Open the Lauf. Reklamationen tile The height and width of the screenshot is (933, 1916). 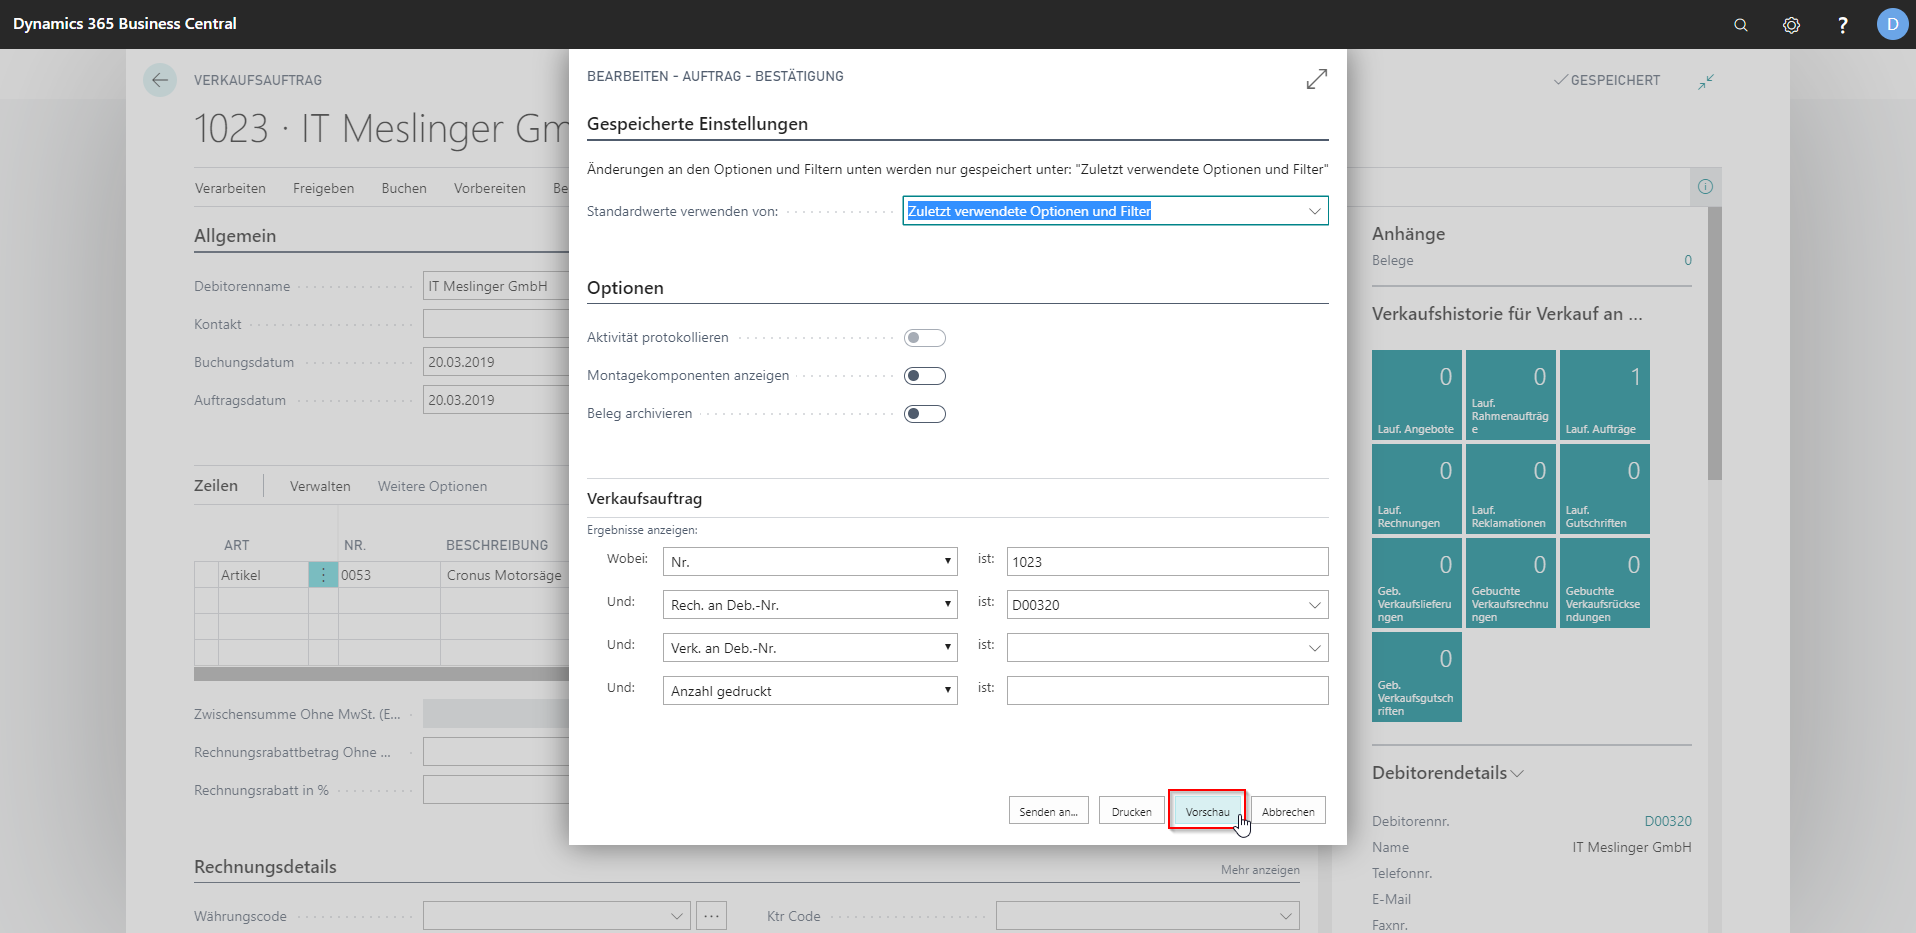(1511, 489)
